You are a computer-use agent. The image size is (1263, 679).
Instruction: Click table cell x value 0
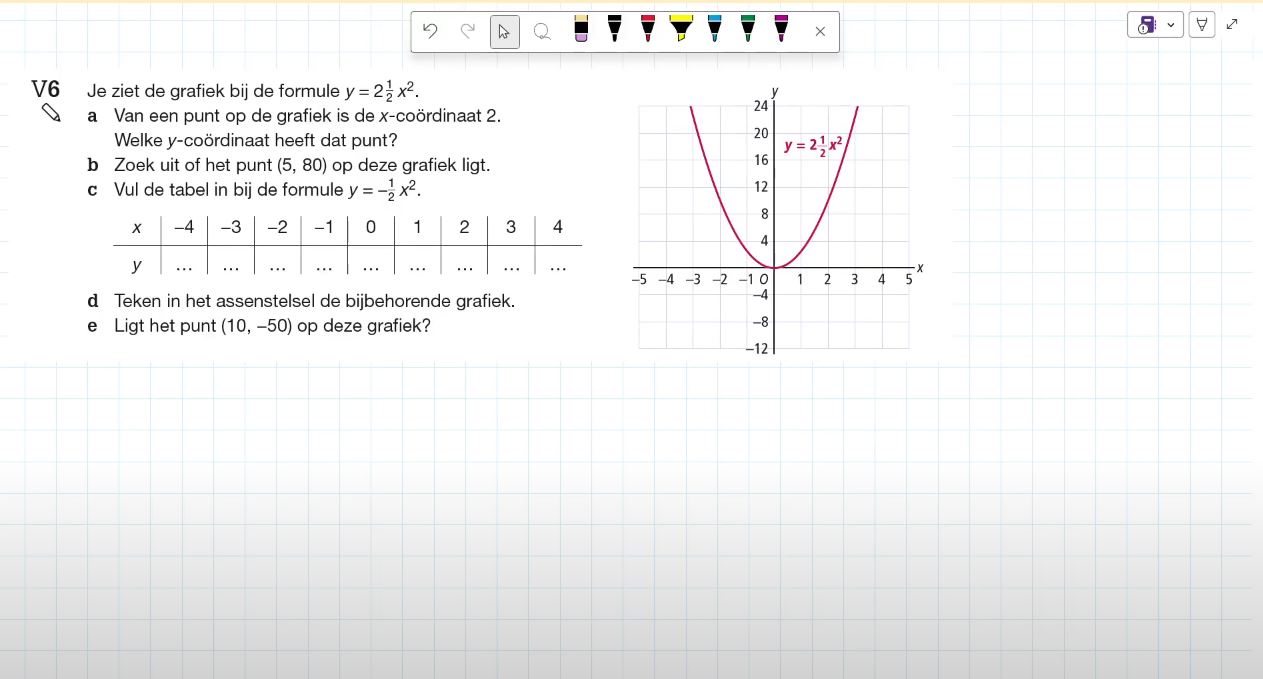[371, 227]
